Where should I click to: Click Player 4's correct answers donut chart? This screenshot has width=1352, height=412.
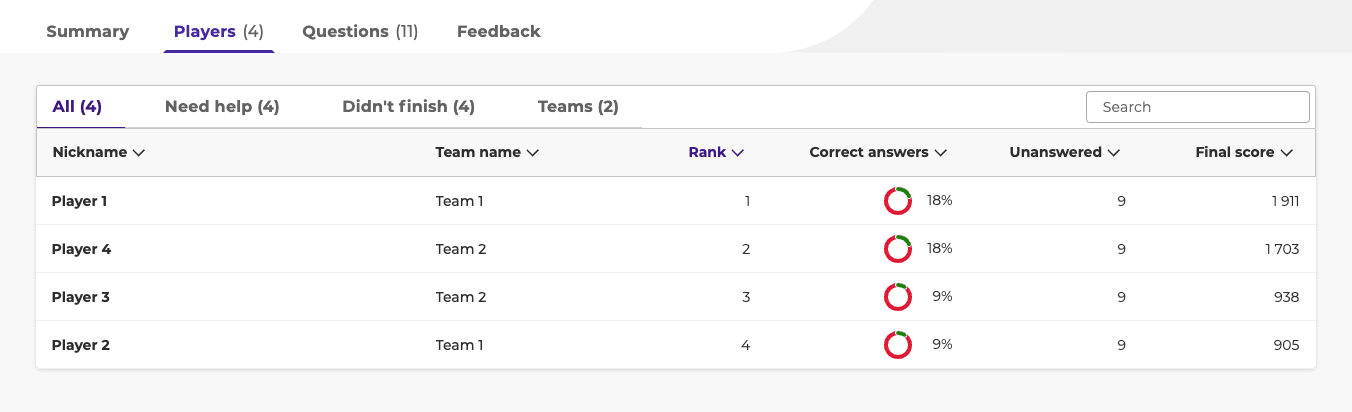(897, 249)
